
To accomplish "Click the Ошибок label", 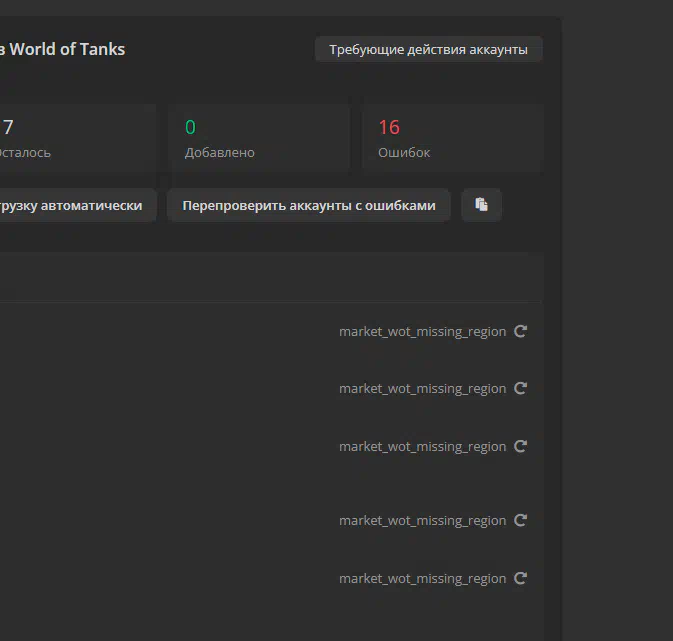I will click(x=404, y=152).
